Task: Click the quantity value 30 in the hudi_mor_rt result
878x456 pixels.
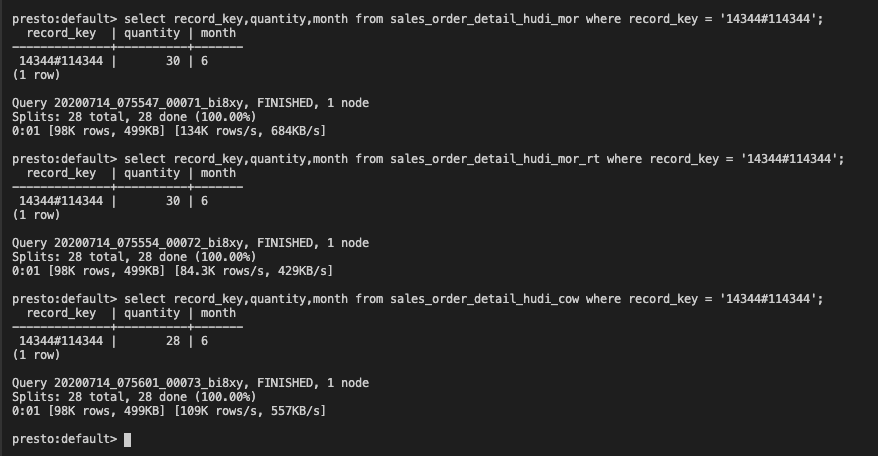Action: coord(173,201)
